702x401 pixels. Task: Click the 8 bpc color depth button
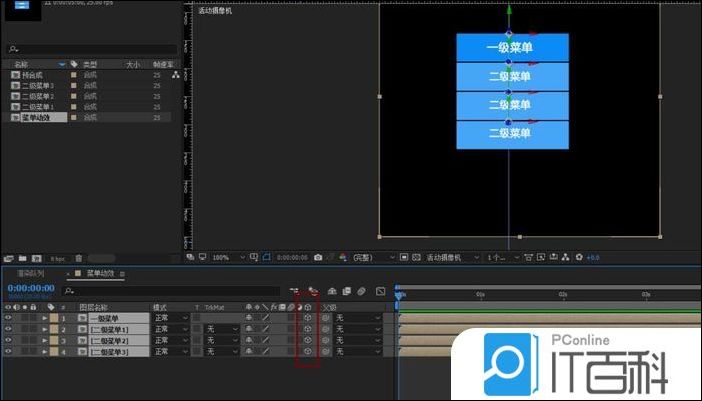coord(58,258)
